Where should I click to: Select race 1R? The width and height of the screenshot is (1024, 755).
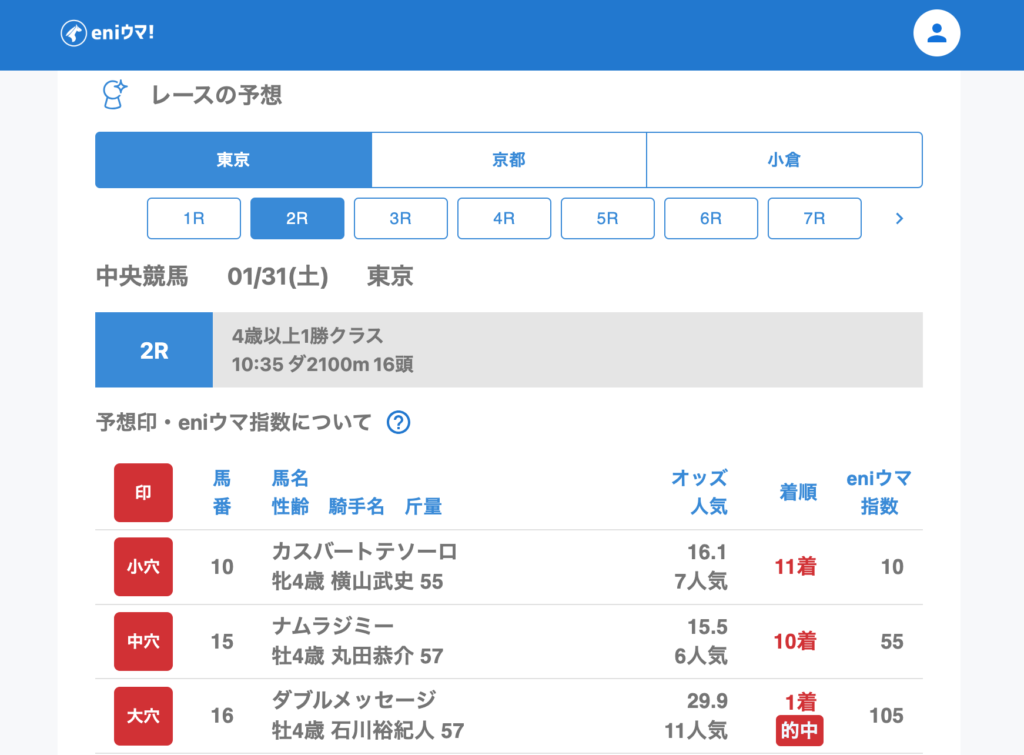(194, 218)
